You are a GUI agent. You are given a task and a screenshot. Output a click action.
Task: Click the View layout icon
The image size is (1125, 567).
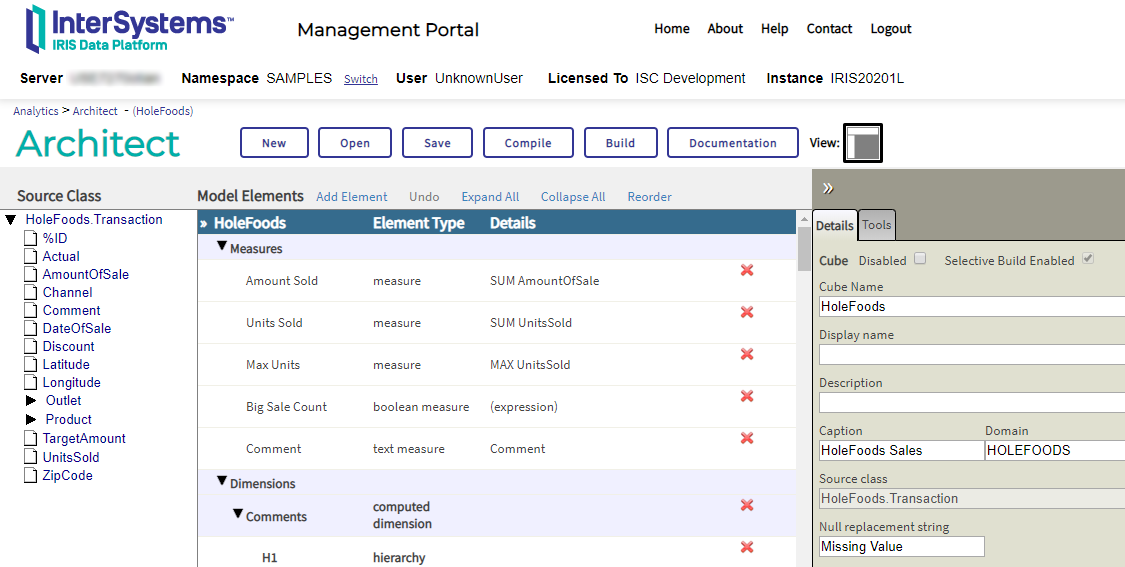click(x=862, y=143)
